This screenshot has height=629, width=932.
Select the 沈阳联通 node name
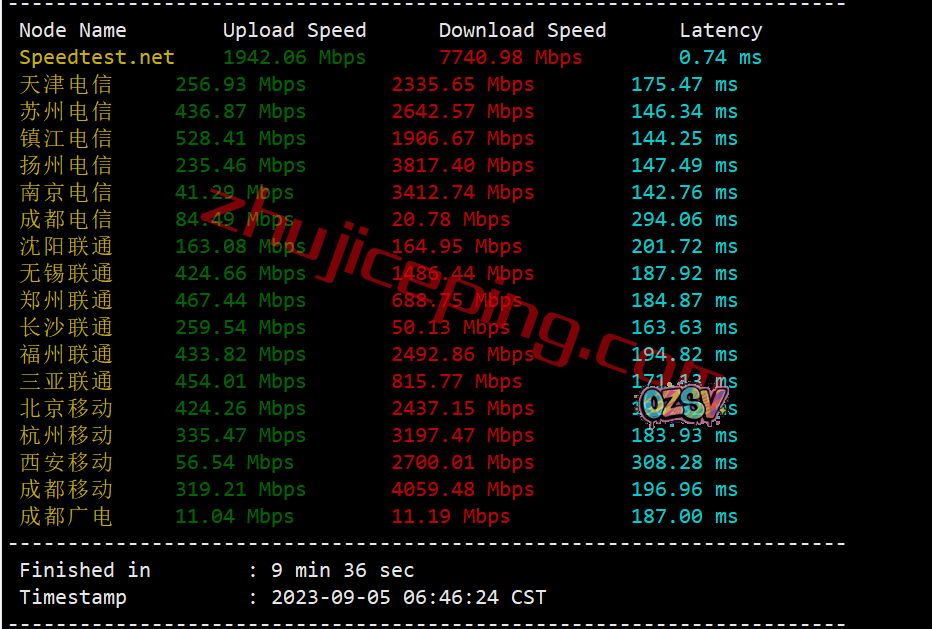[66, 246]
